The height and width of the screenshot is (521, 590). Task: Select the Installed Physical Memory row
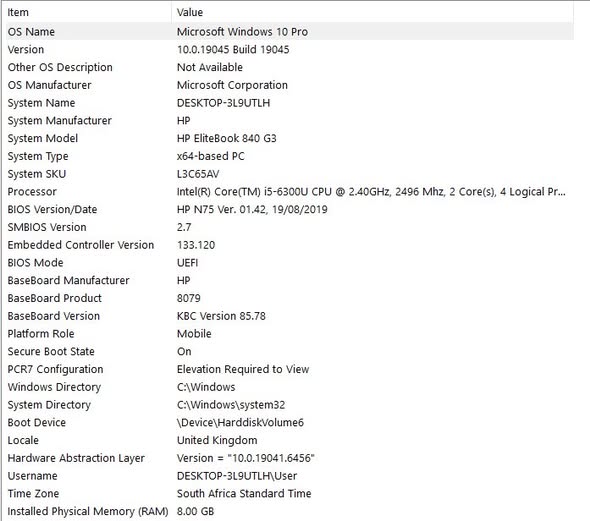pos(290,511)
